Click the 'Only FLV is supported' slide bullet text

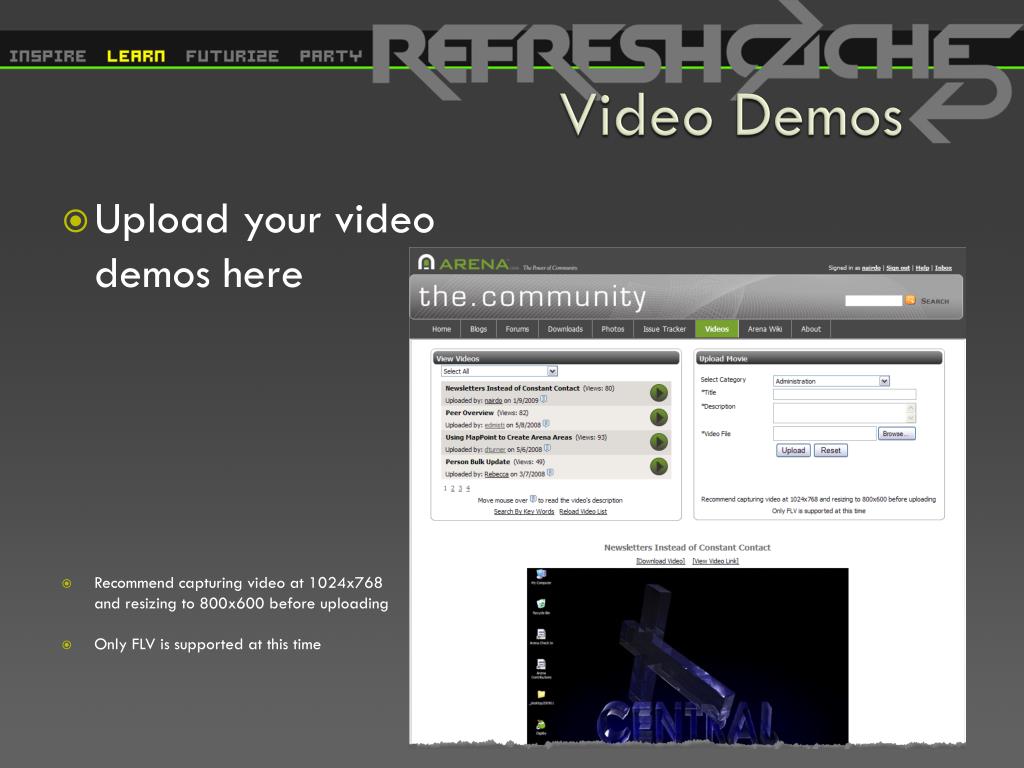208,644
